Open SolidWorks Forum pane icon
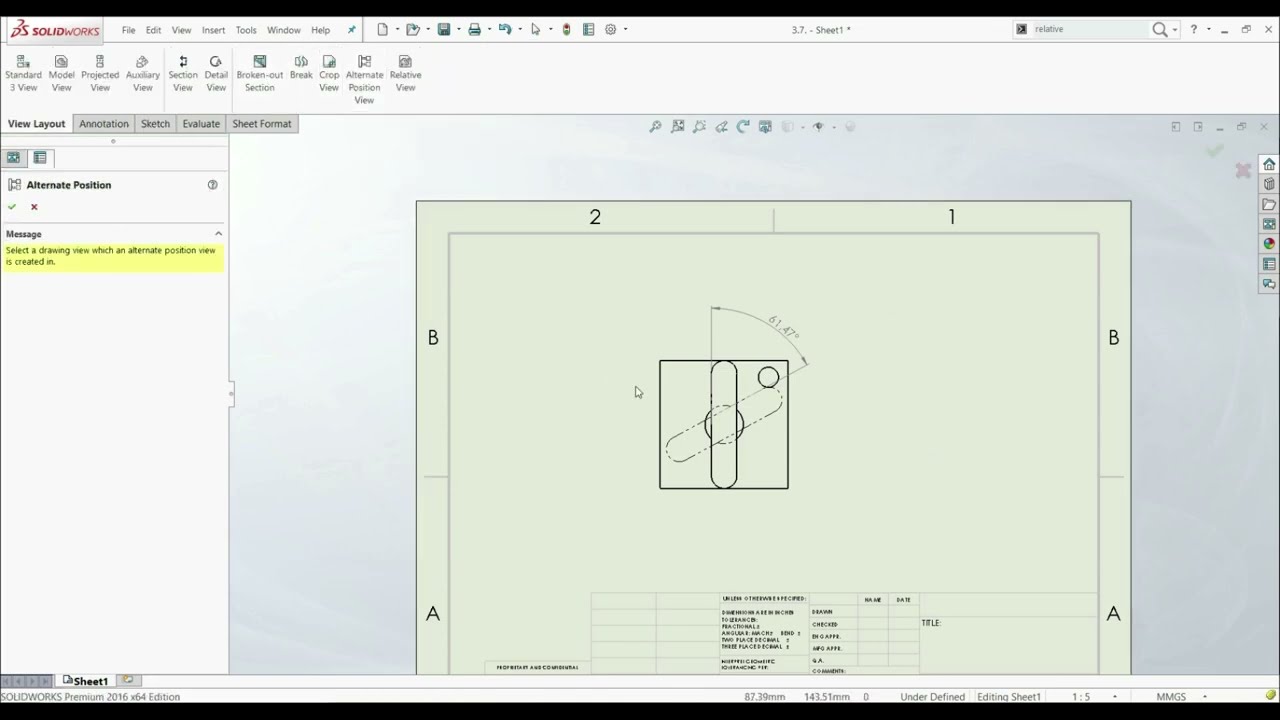 point(1269,284)
